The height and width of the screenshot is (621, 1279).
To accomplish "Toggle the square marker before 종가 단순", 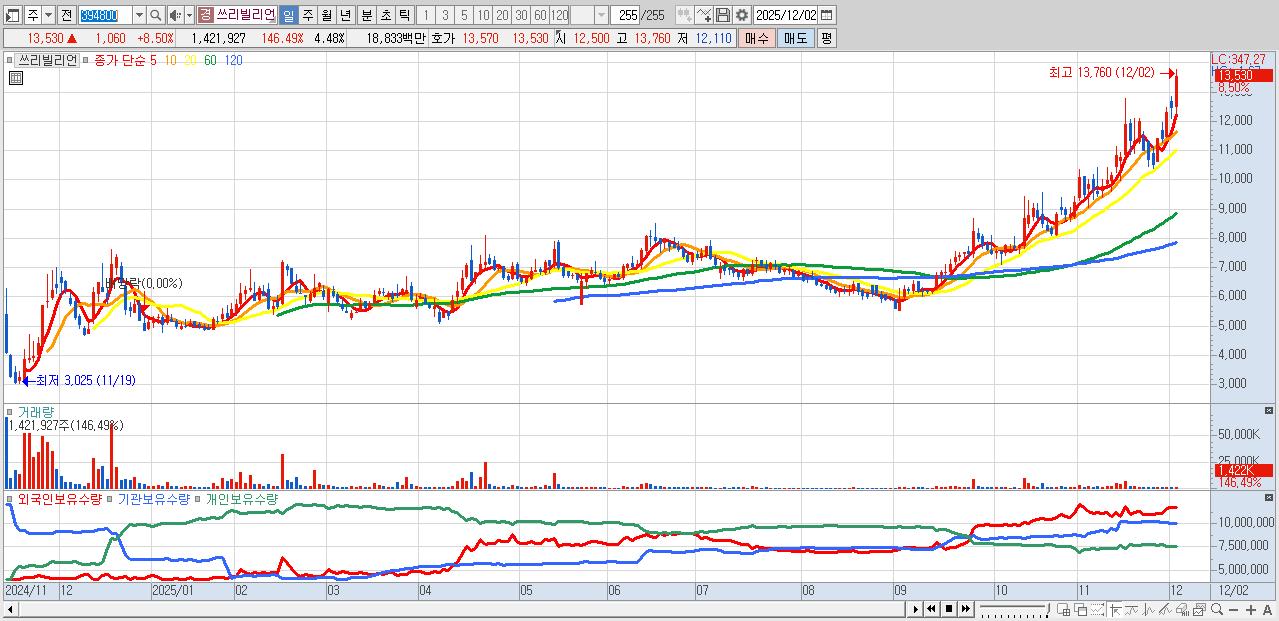I will 87,60.
